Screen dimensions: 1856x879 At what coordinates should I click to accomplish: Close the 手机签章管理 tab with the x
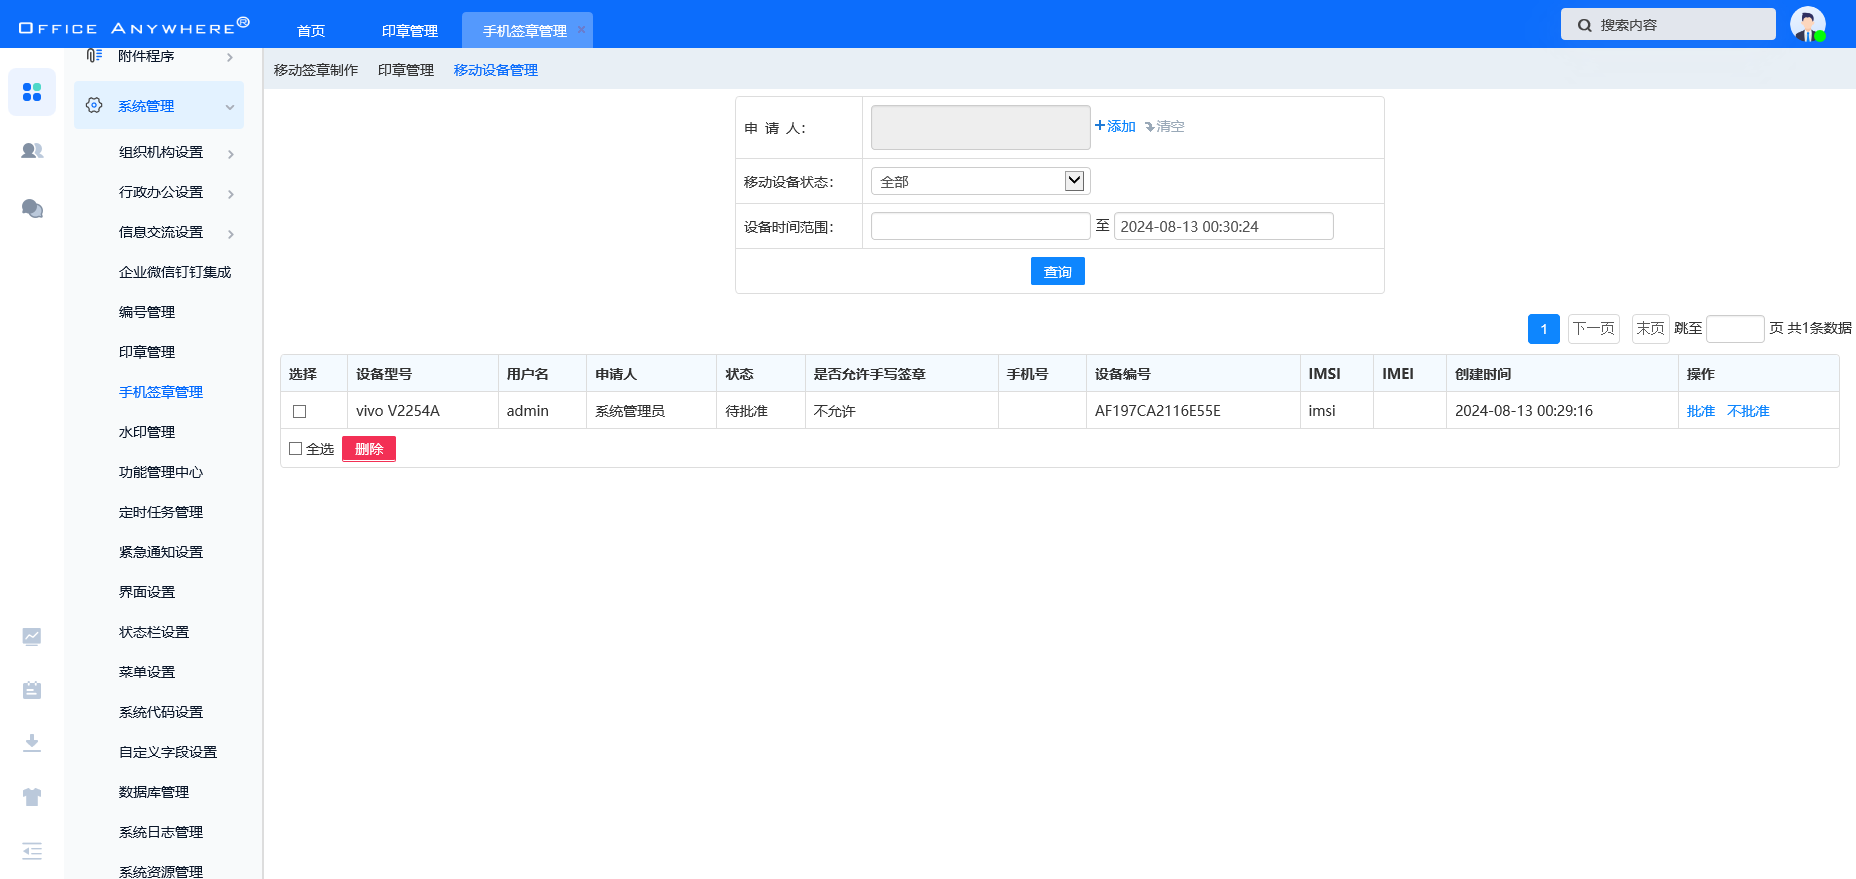point(581,30)
